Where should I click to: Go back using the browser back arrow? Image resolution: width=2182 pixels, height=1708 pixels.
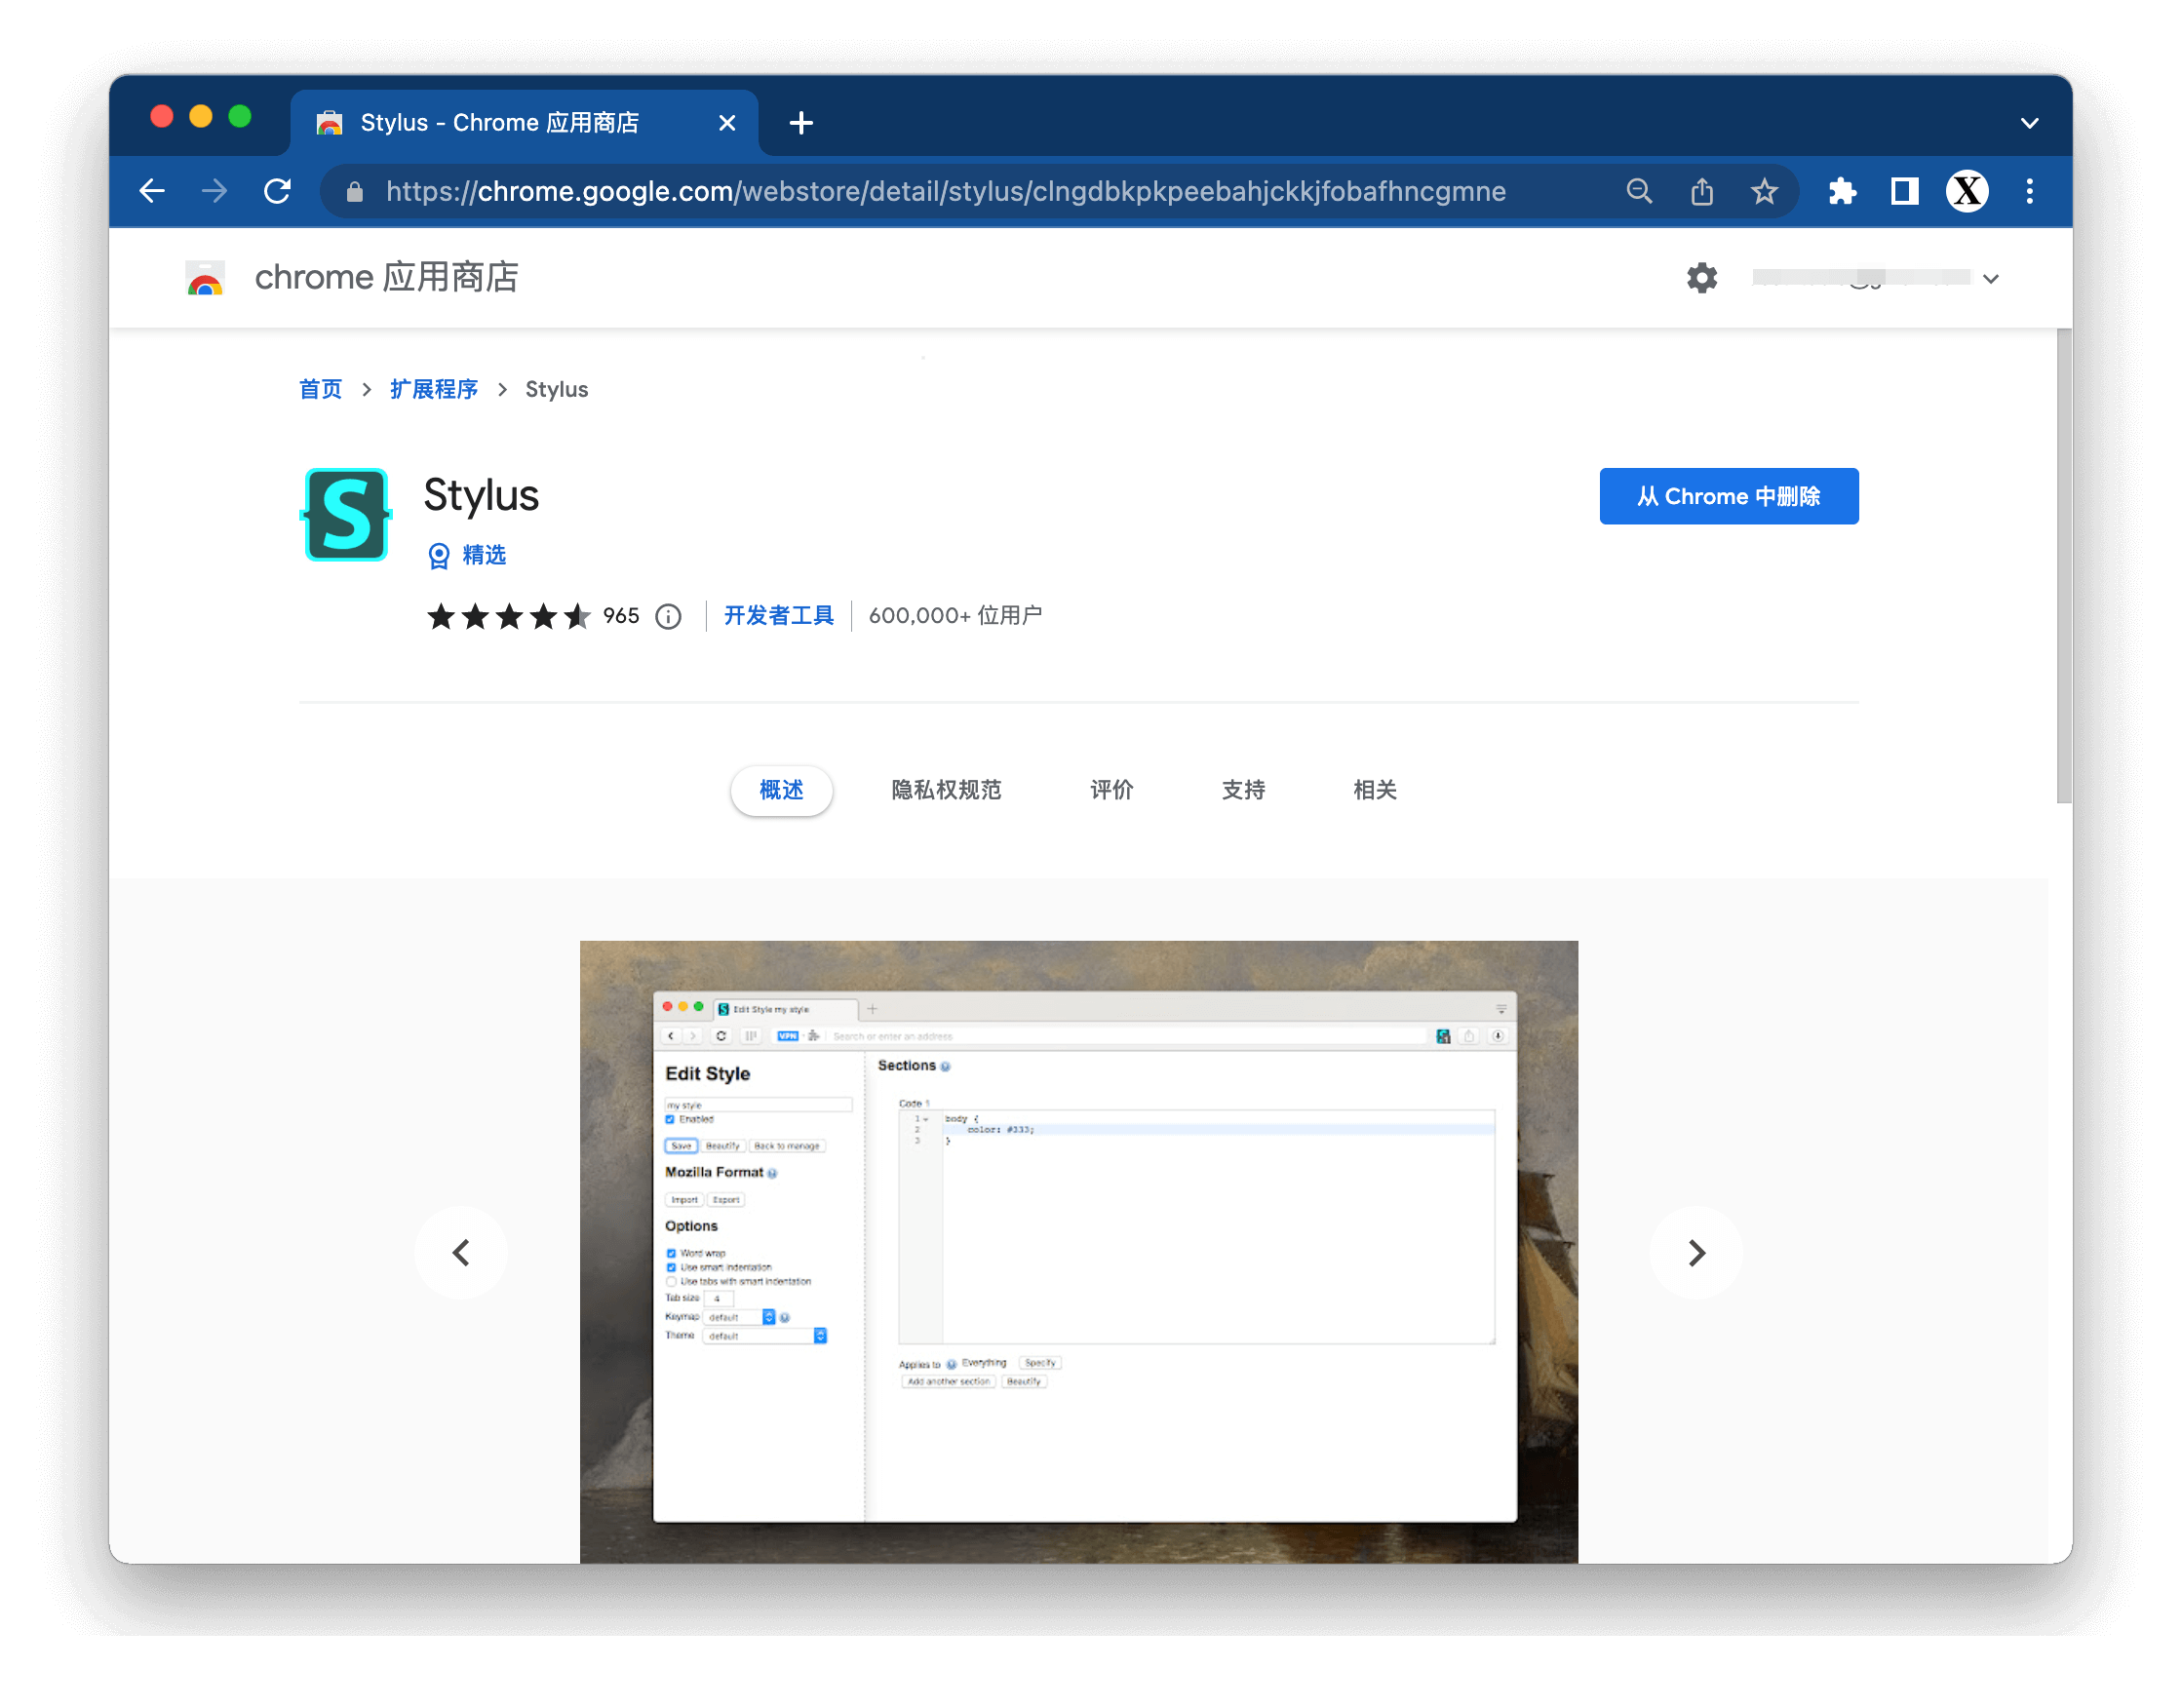click(152, 191)
